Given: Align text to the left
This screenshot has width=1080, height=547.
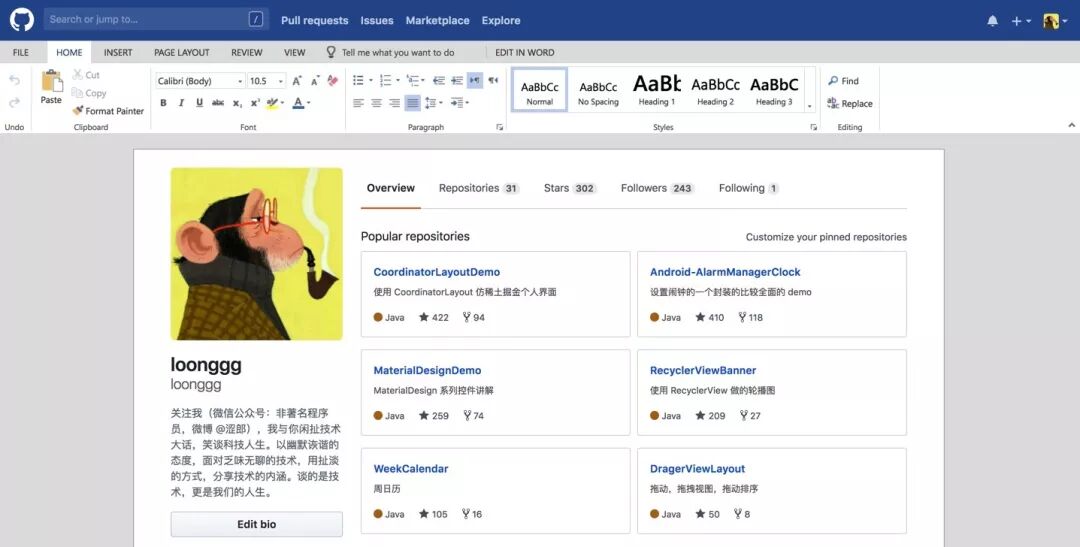Looking at the screenshot, I should [x=358, y=103].
